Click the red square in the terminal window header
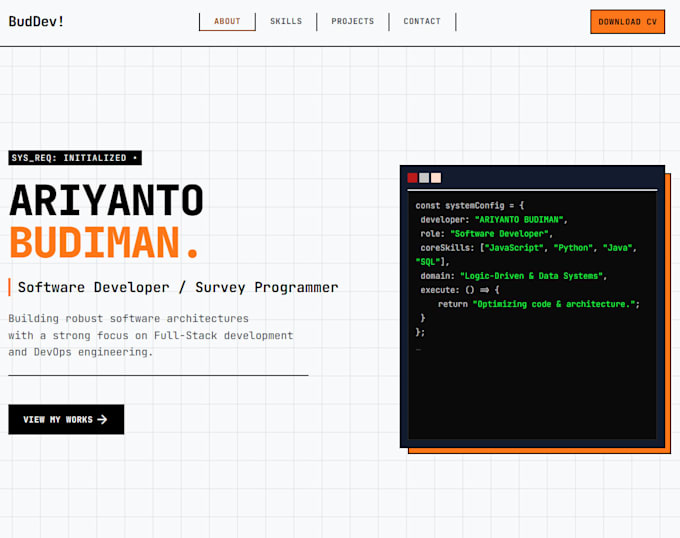Image resolution: width=680 pixels, height=538 pixels. pos(412,178)
